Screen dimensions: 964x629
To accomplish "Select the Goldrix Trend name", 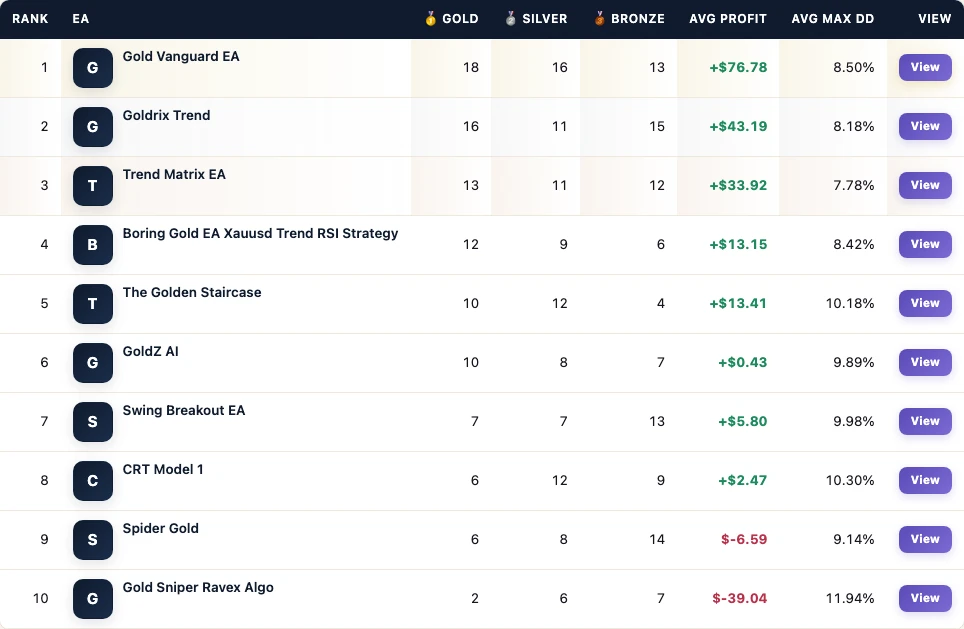I will [x=166, y=116].
